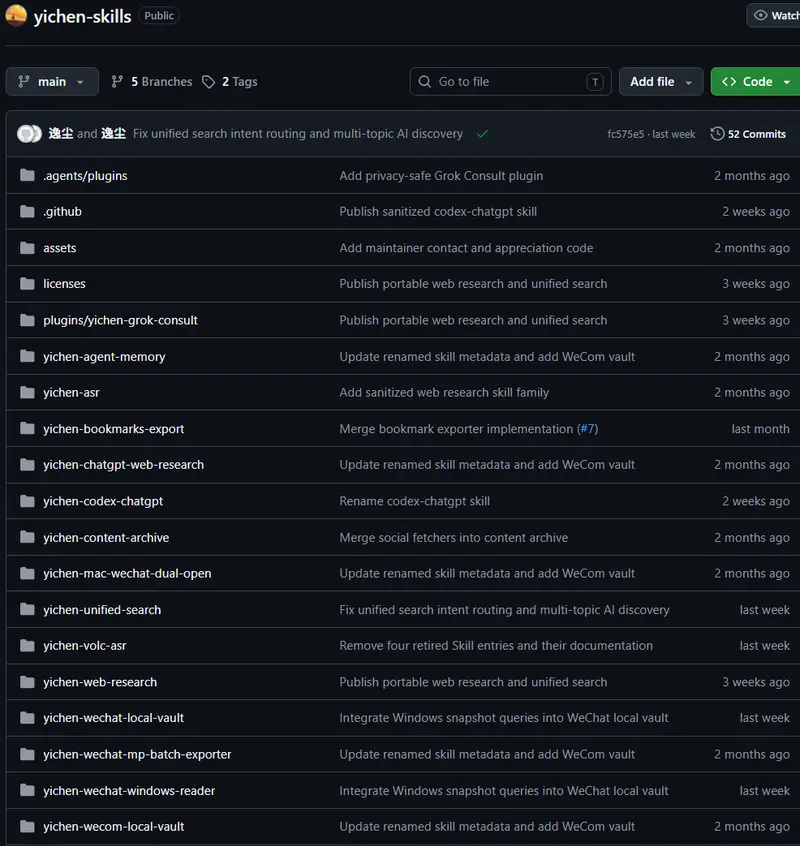Open the yichen-wechat-local-vault folder
Screen dimensions: 800x846
click(x=113, y=718)
